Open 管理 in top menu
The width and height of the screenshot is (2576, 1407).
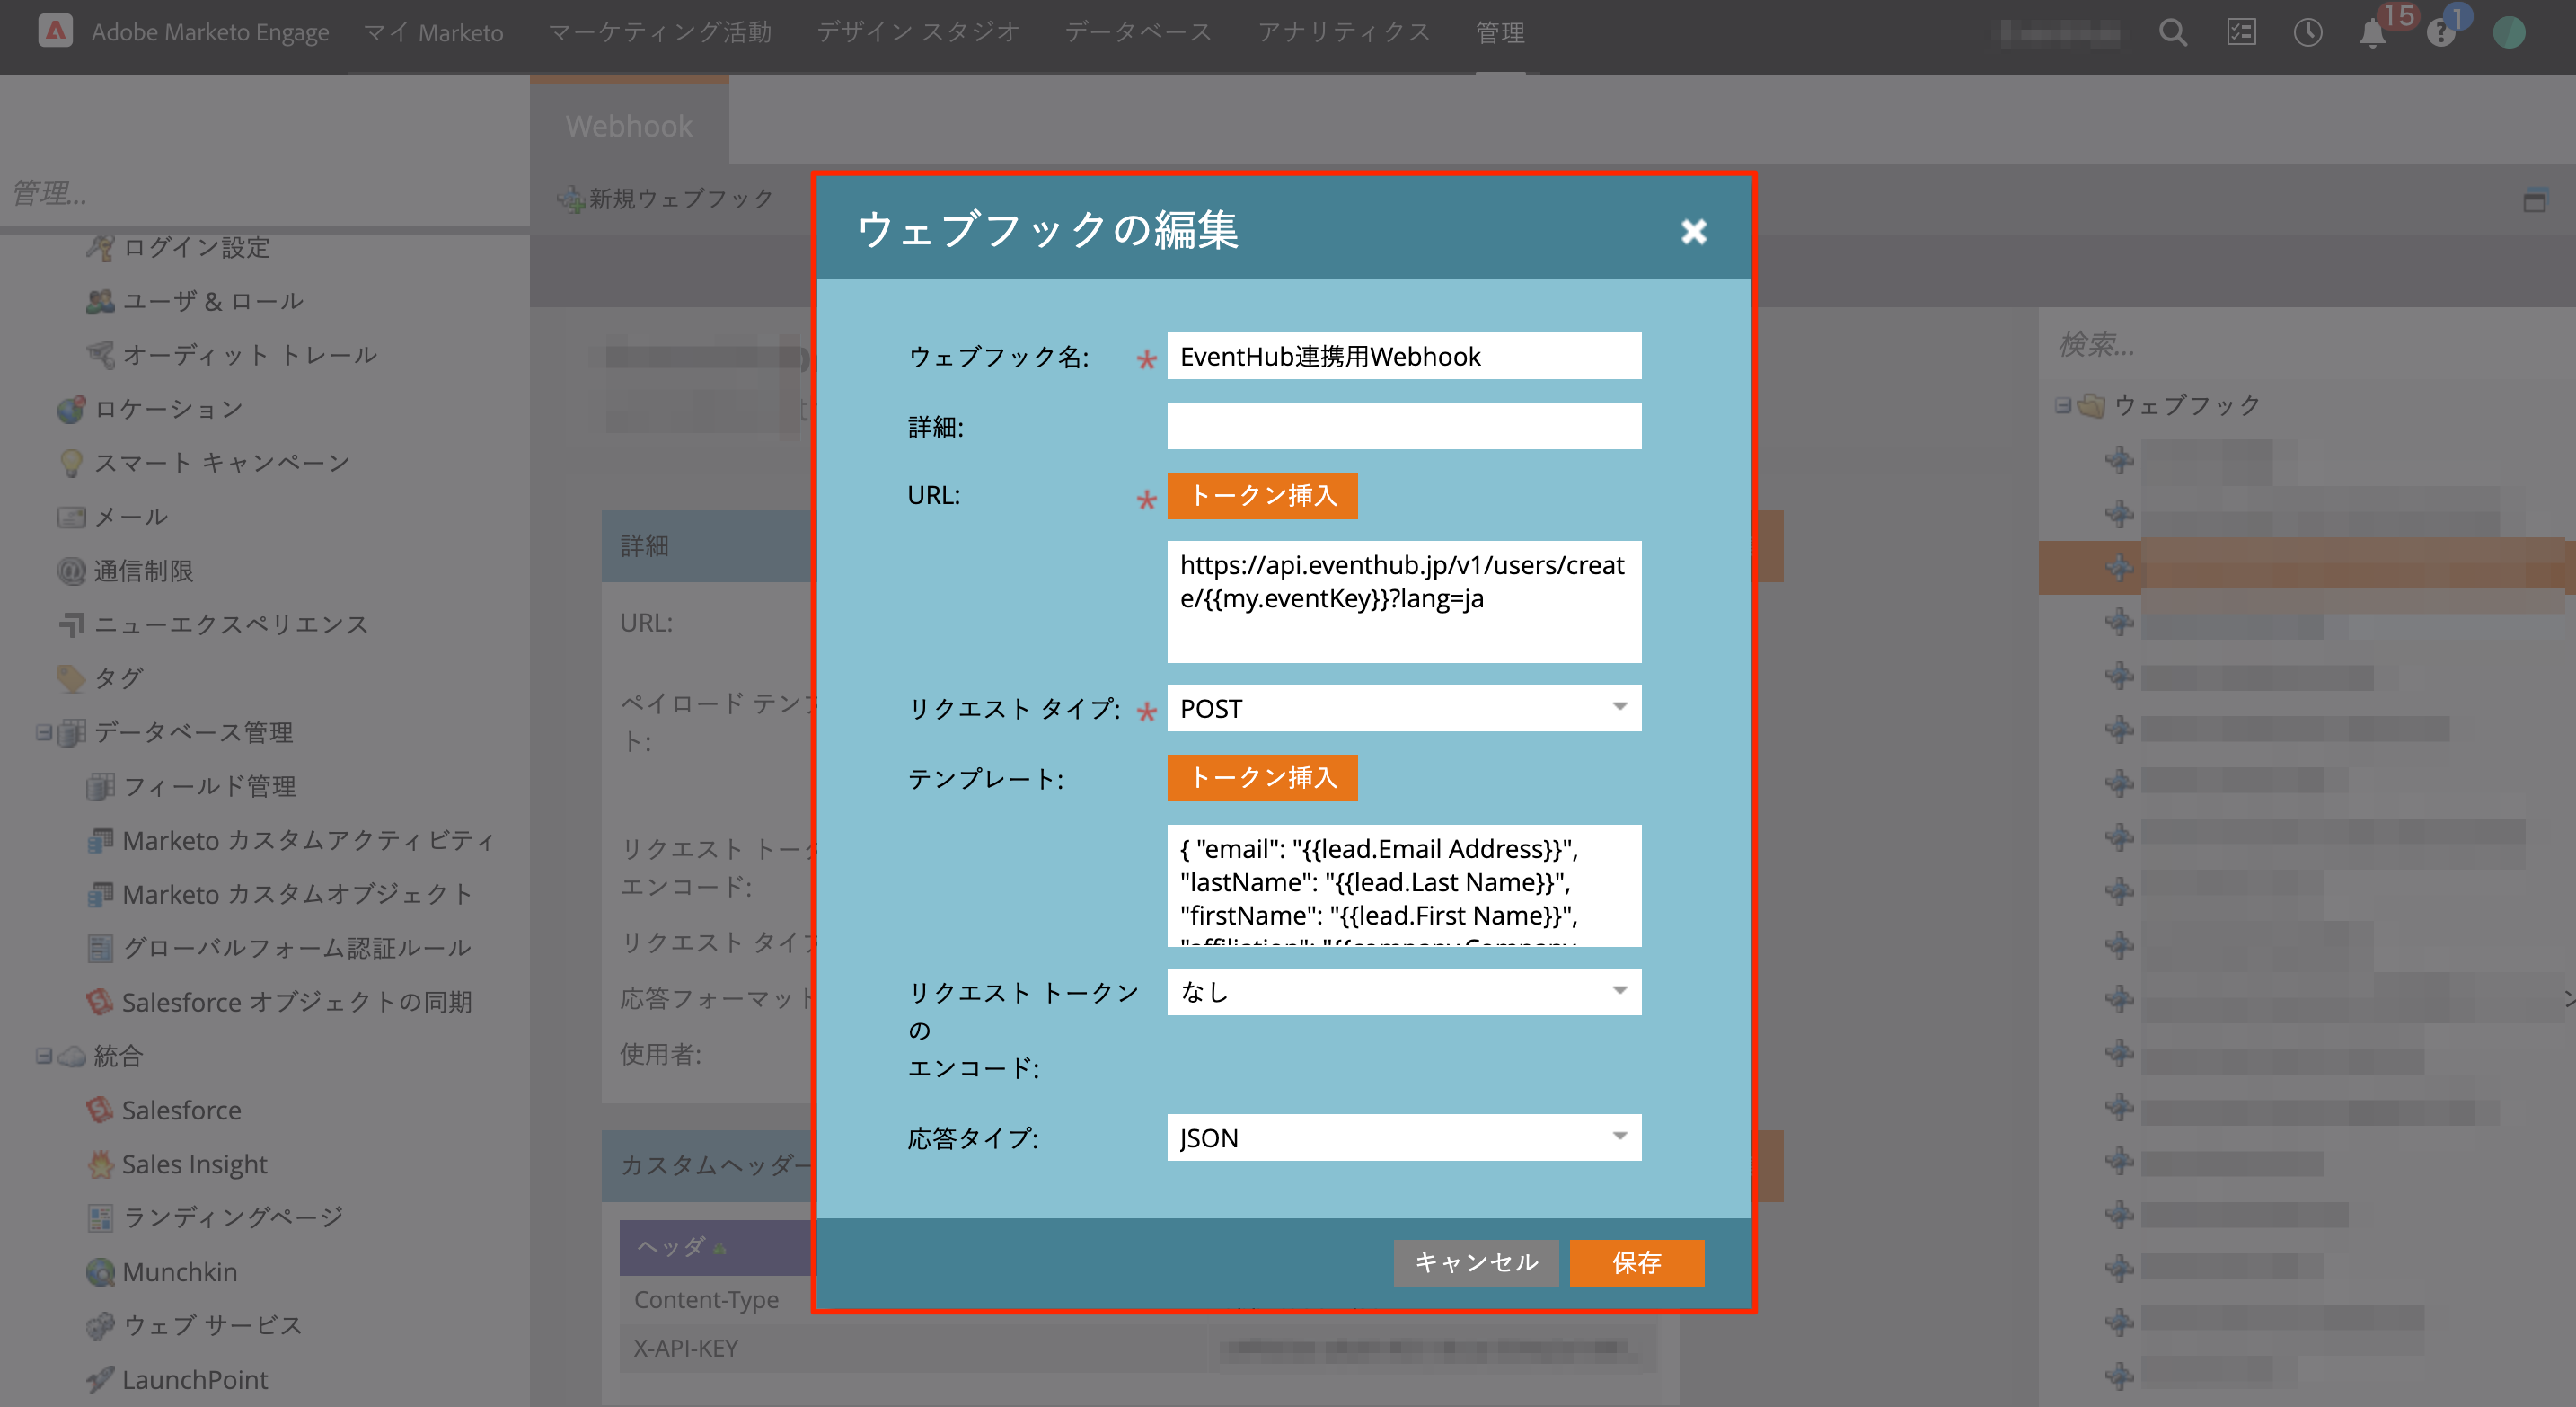1500,33
